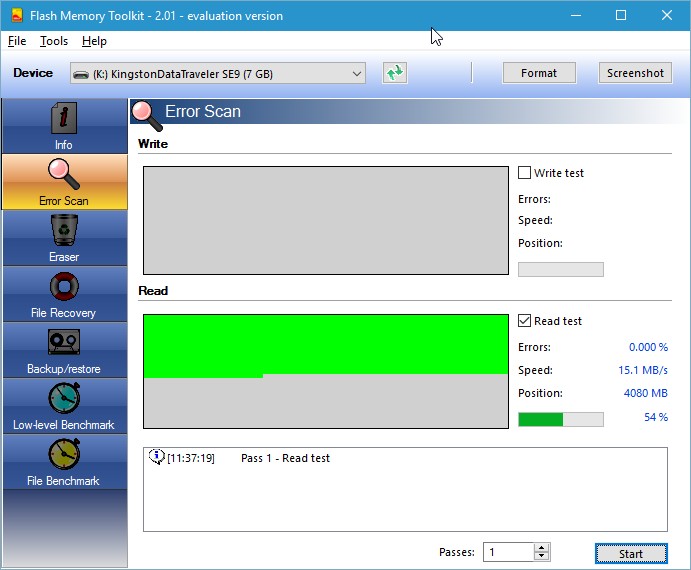
Task: Minimize the Flash Memory Toolkit window
Action: click(576, 15)
